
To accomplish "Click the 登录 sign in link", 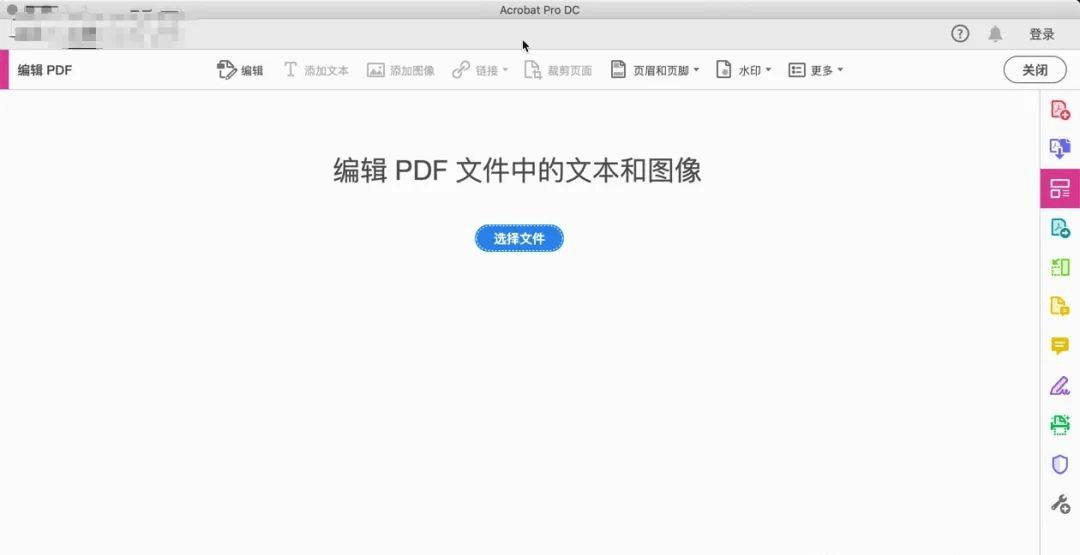I will pos(1042,34).
